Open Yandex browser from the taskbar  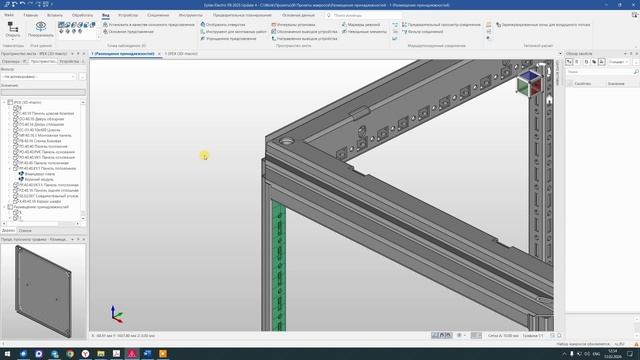tap(85, 353)
